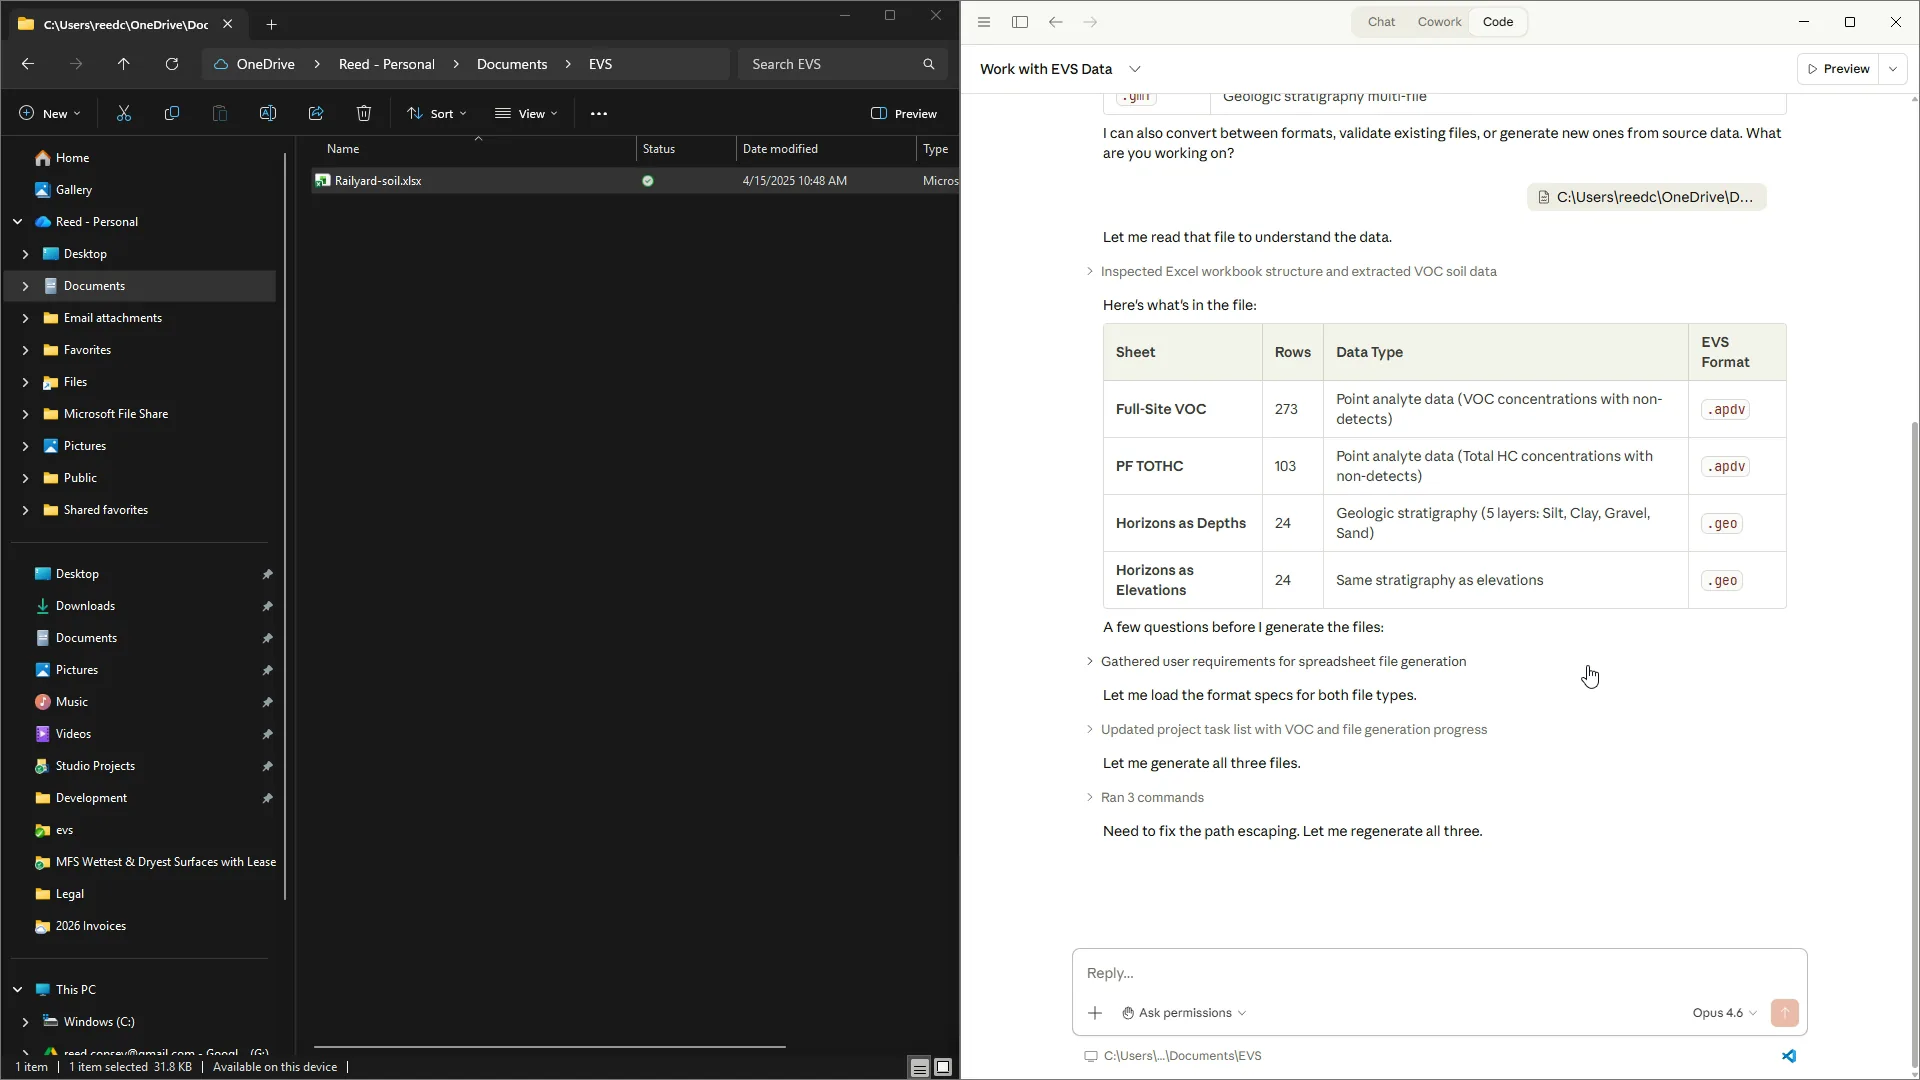Select the Railyard-soil.xlsx file
1920x1080 pixels.
click(378, 181)
